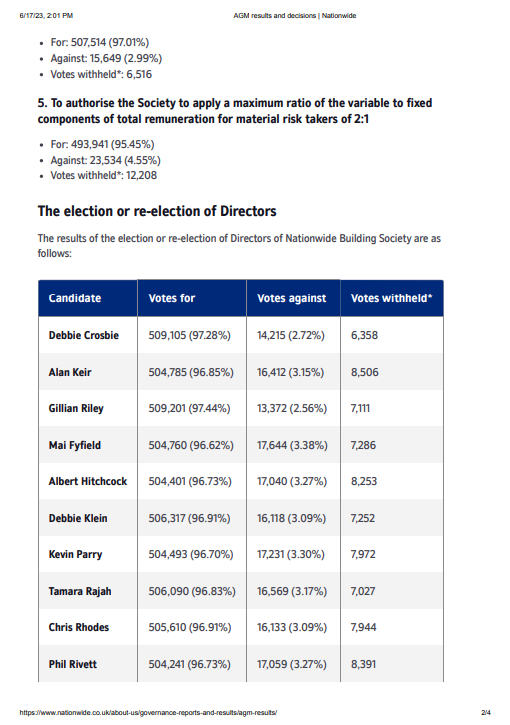Click Kevin Parry's name
This screenshot has height=725, width=510.
75,554
